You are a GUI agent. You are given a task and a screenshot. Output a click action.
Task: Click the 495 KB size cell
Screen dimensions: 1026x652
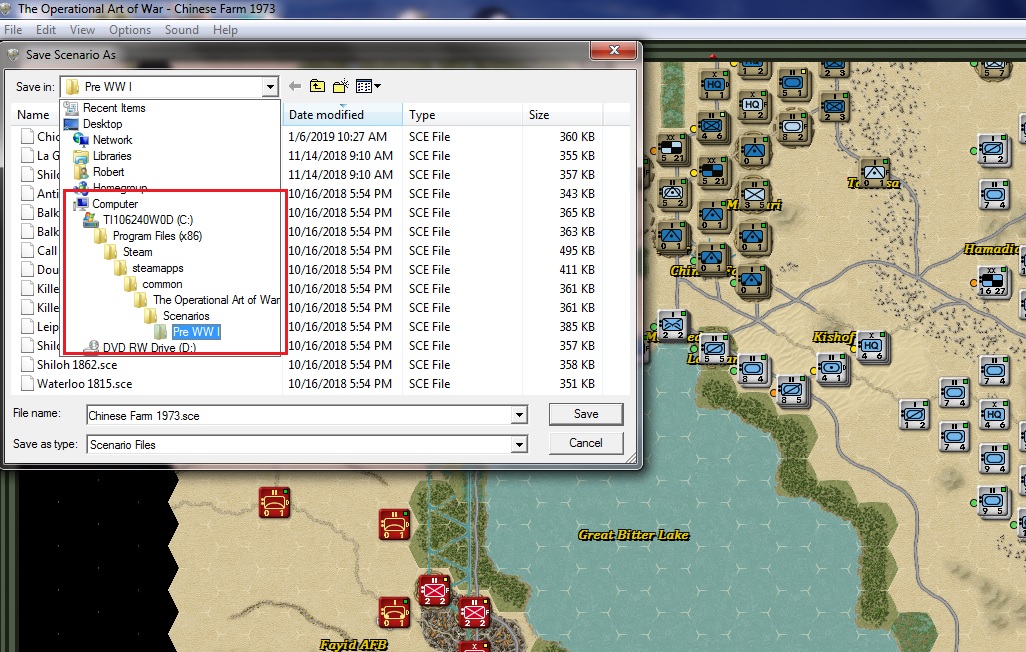[576, 251]
